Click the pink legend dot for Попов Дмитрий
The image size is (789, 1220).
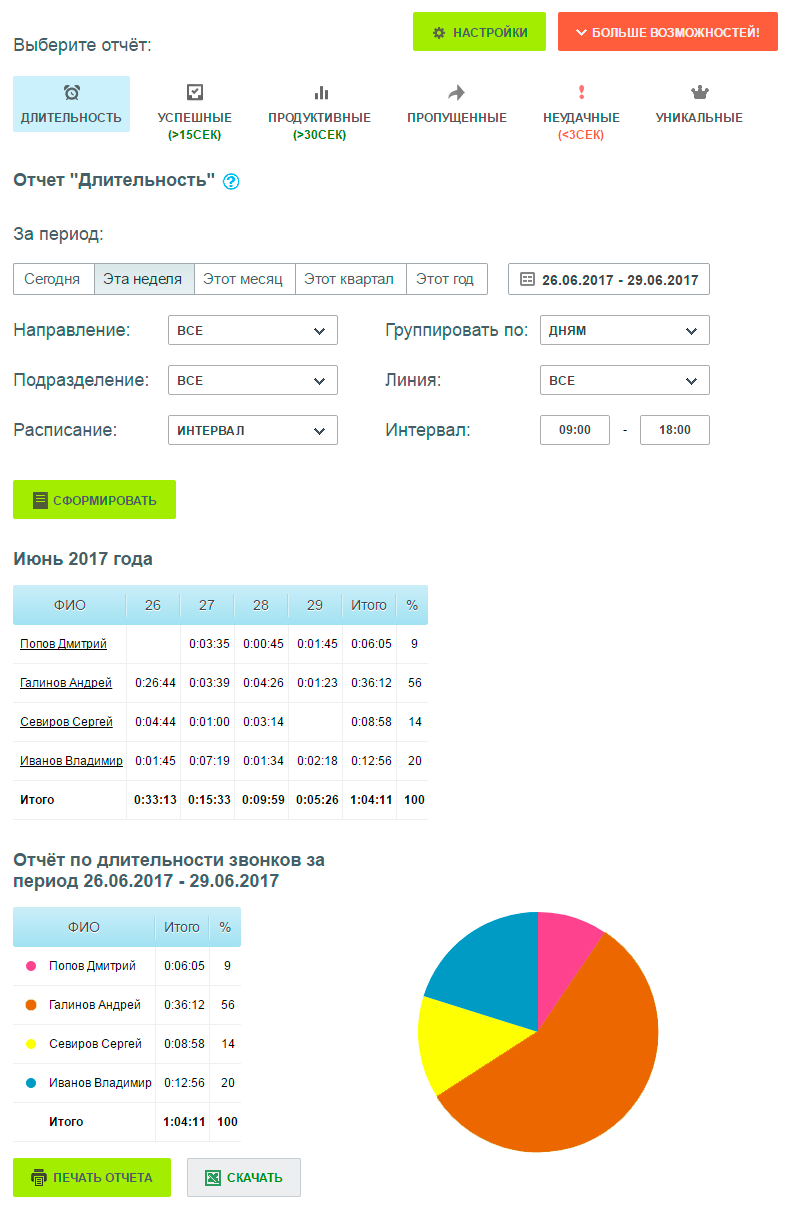[30, 966]
